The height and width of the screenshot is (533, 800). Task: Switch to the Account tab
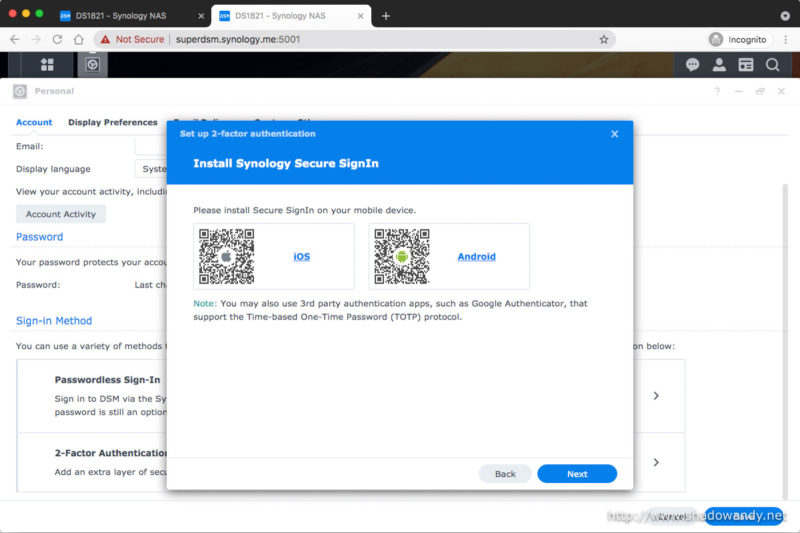[34, 122]
